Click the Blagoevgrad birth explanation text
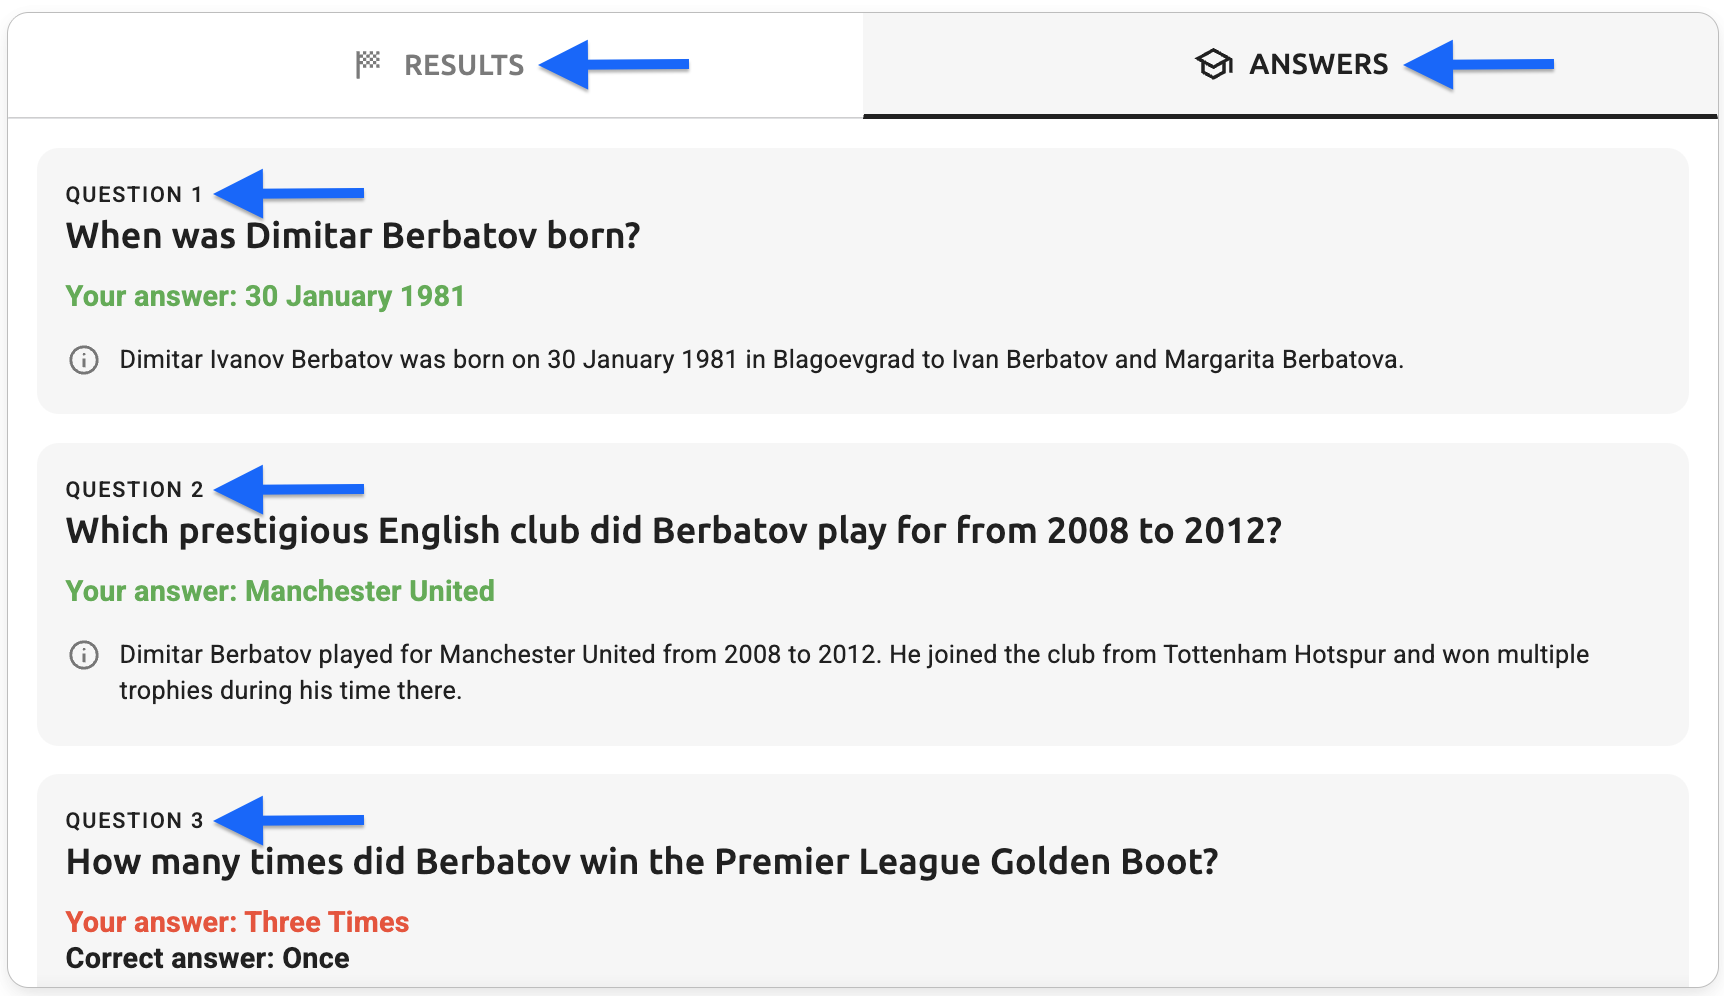Viewport: 1724px width, 996px height. (x=761, y=360)
